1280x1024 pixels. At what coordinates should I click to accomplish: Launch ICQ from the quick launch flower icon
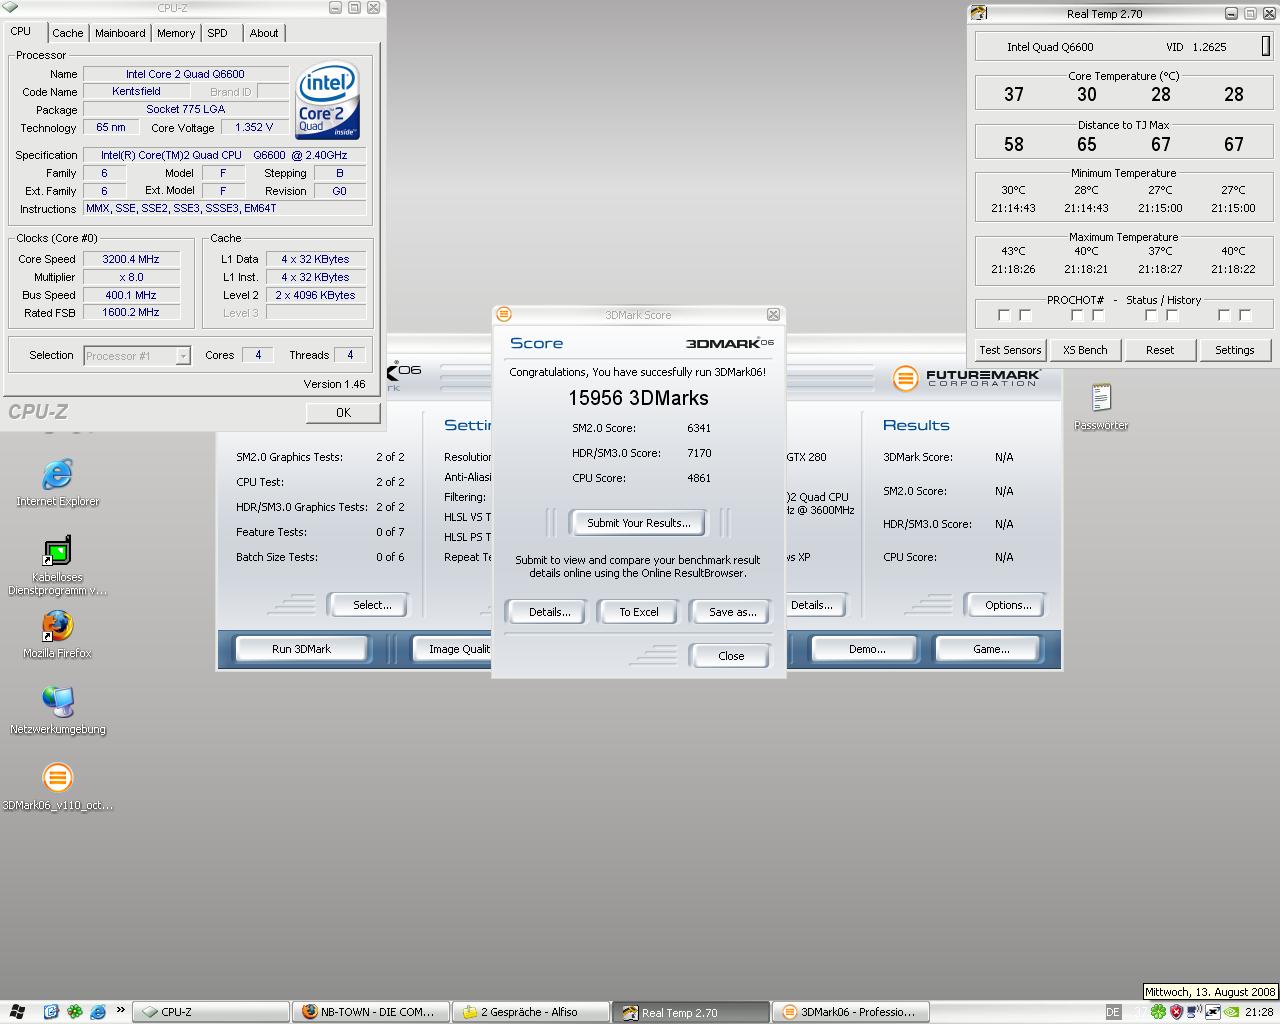[x=75, y=1012]
